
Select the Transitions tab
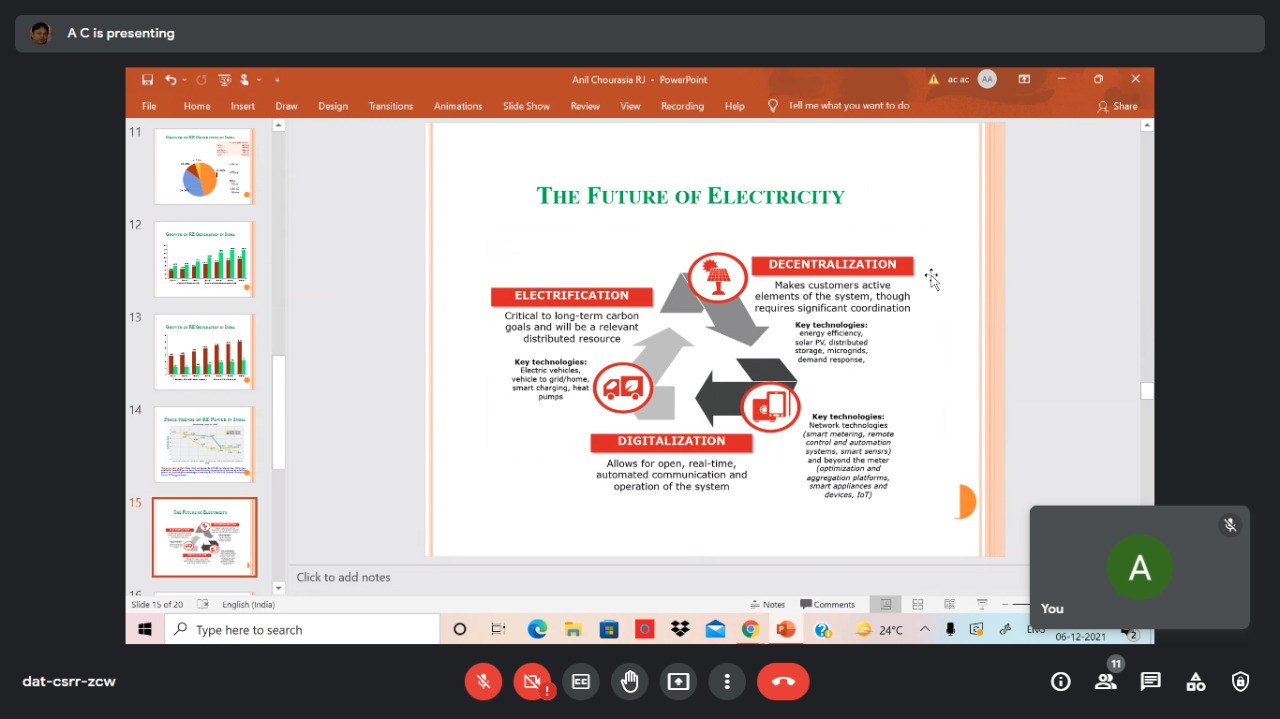point(390,106)
